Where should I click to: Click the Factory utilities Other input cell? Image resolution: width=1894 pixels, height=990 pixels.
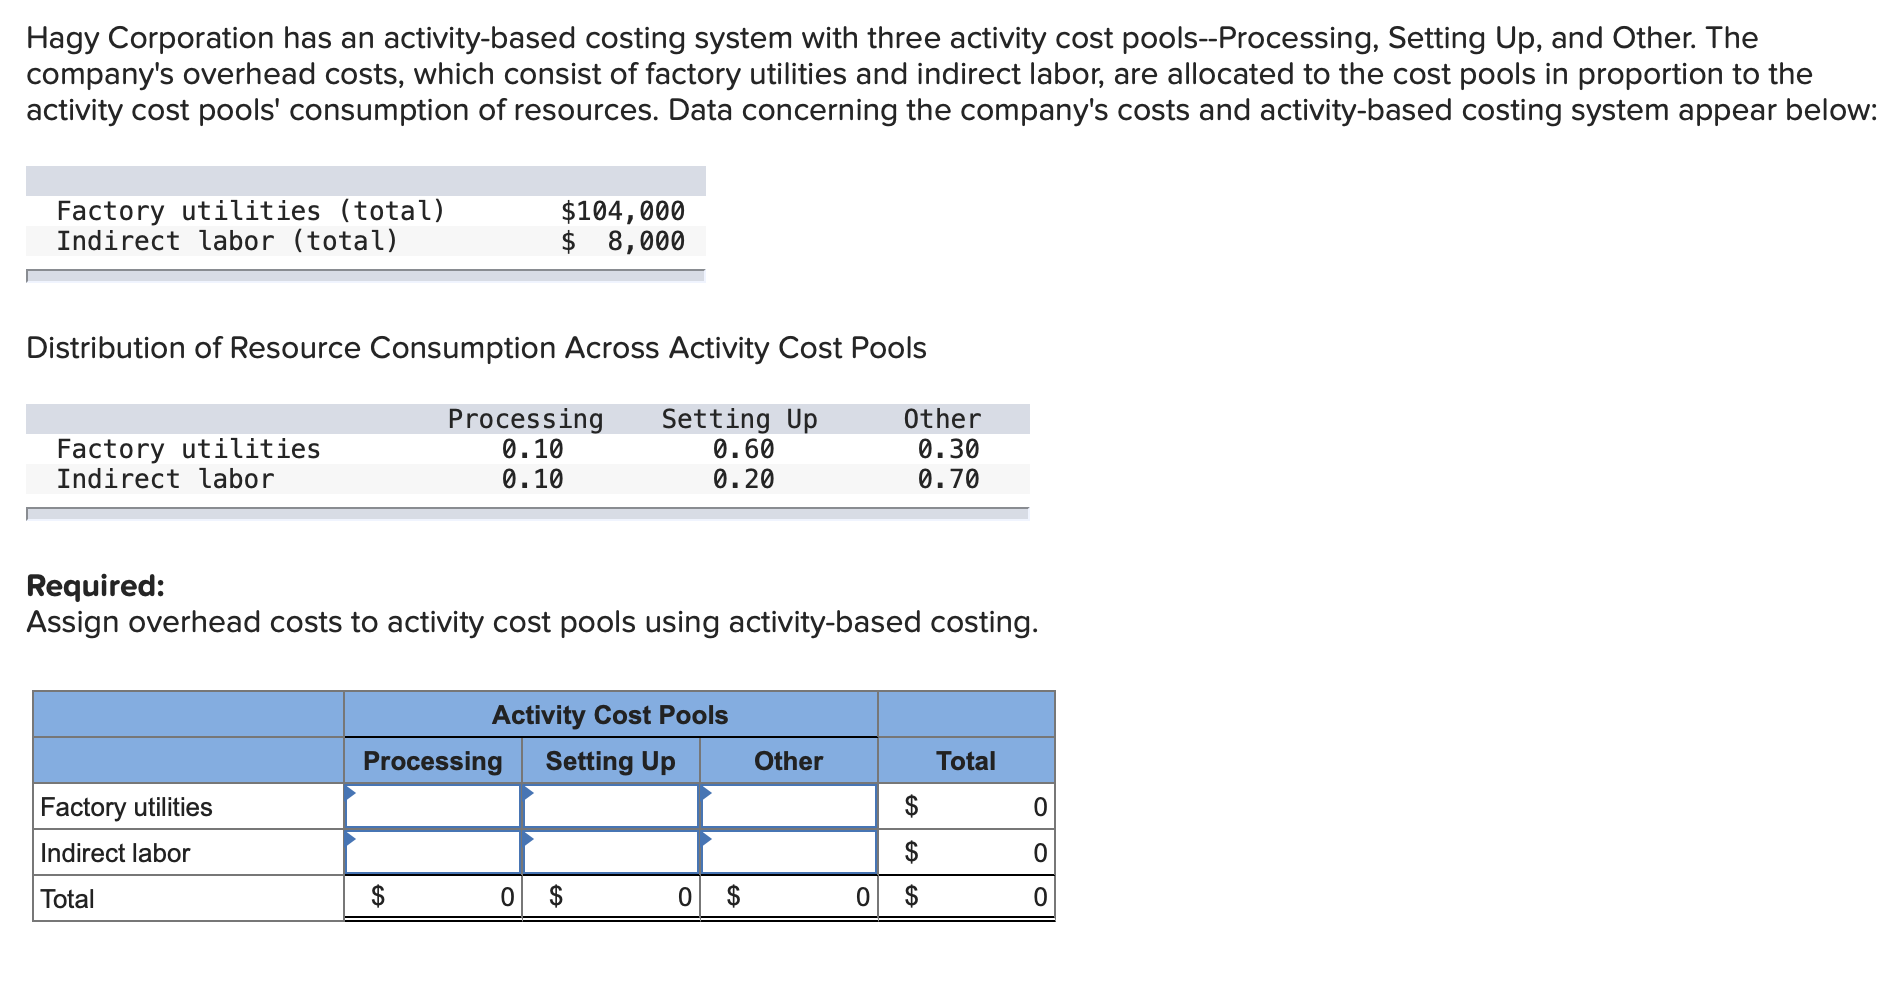tap(788, 806)
